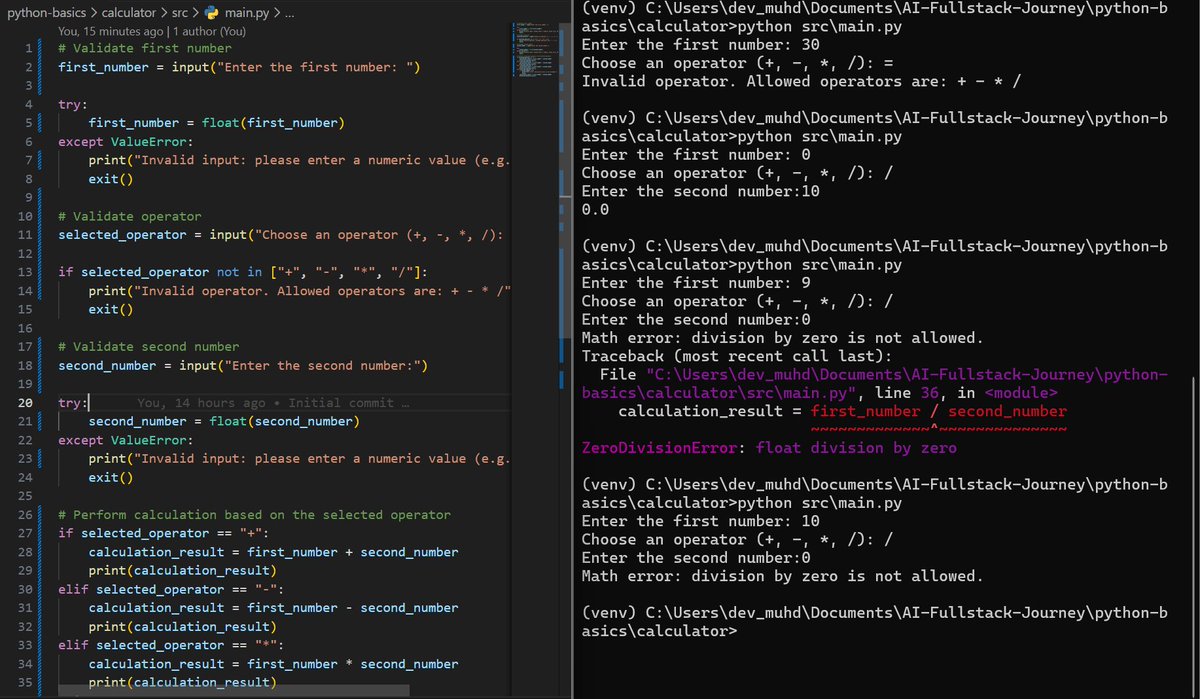Click the '# Validate first number' comment
The width and height of the screenshot is (1200, 699).
pos(144,48)
